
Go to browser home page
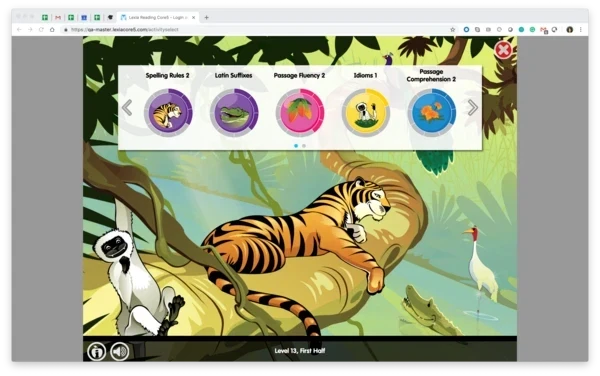click(52, 29)
